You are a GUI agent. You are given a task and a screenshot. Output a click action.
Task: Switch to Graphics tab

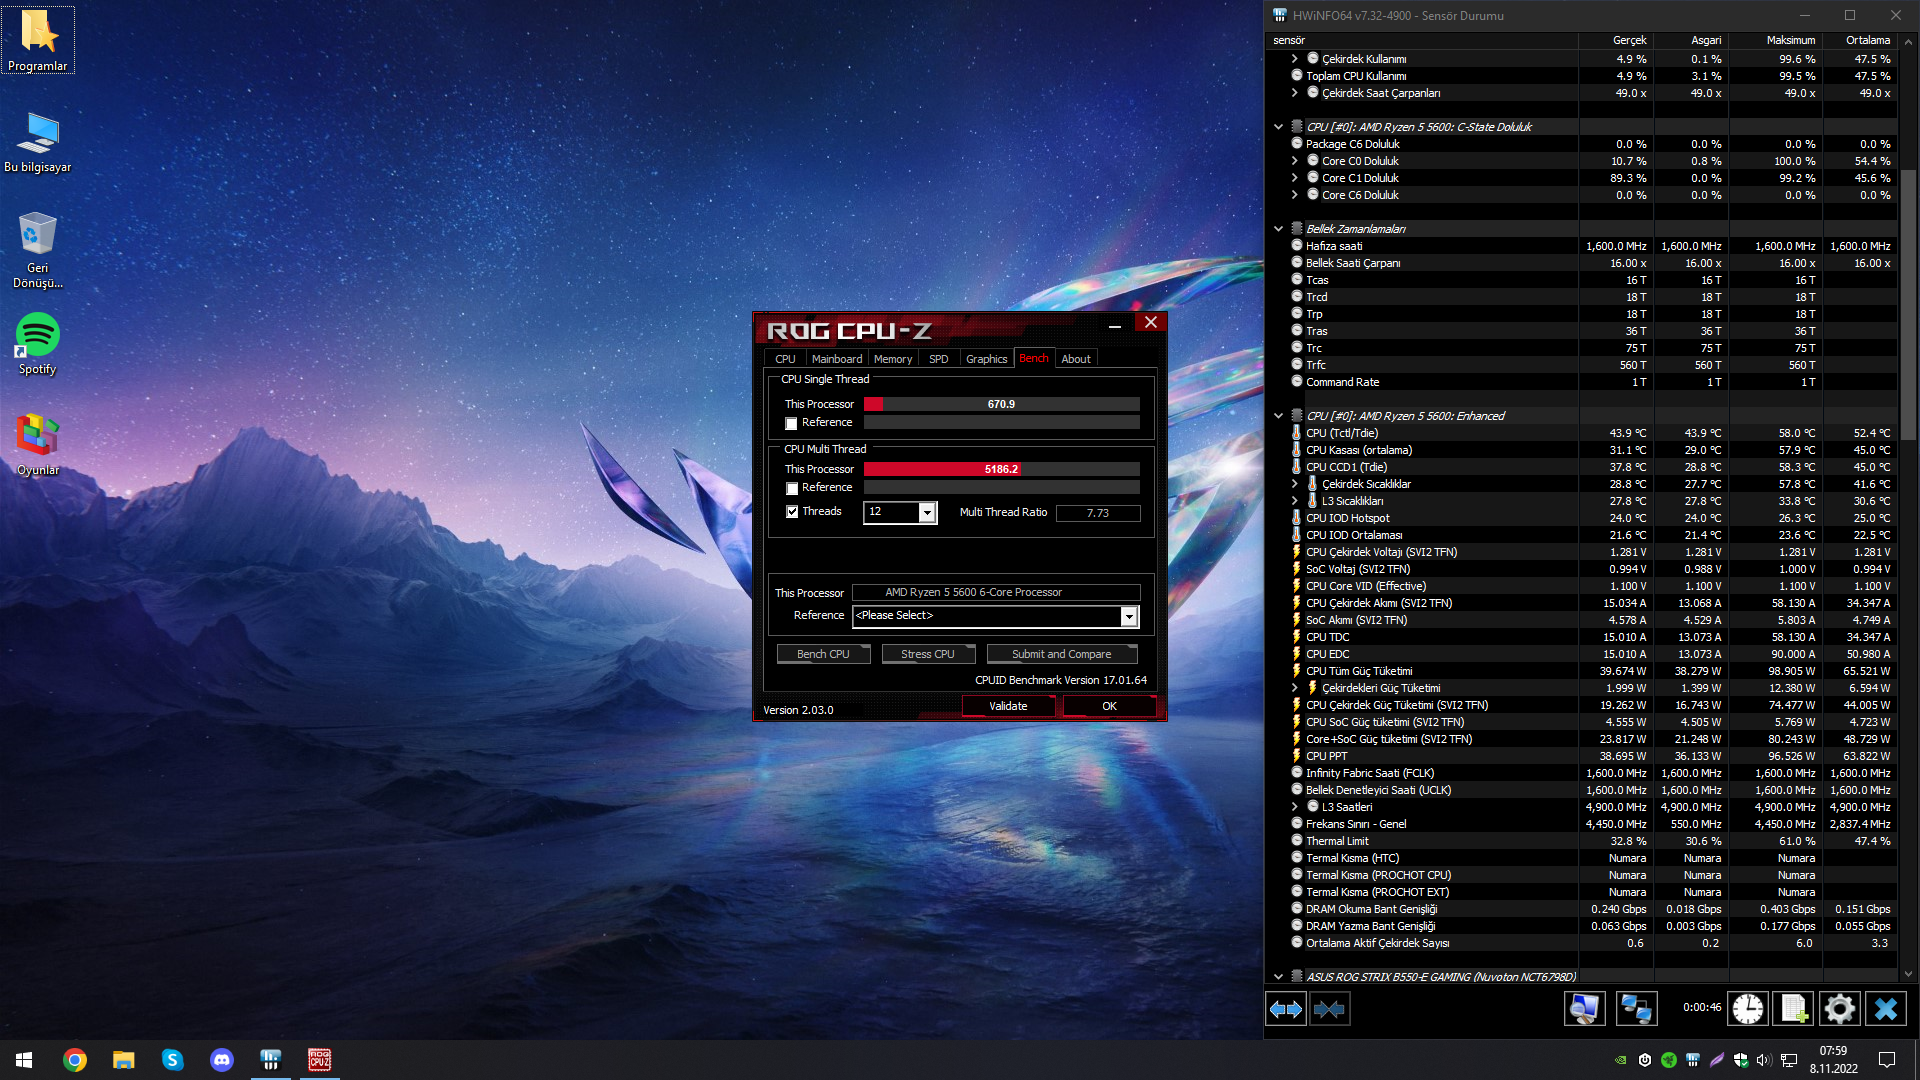[986, 359]
